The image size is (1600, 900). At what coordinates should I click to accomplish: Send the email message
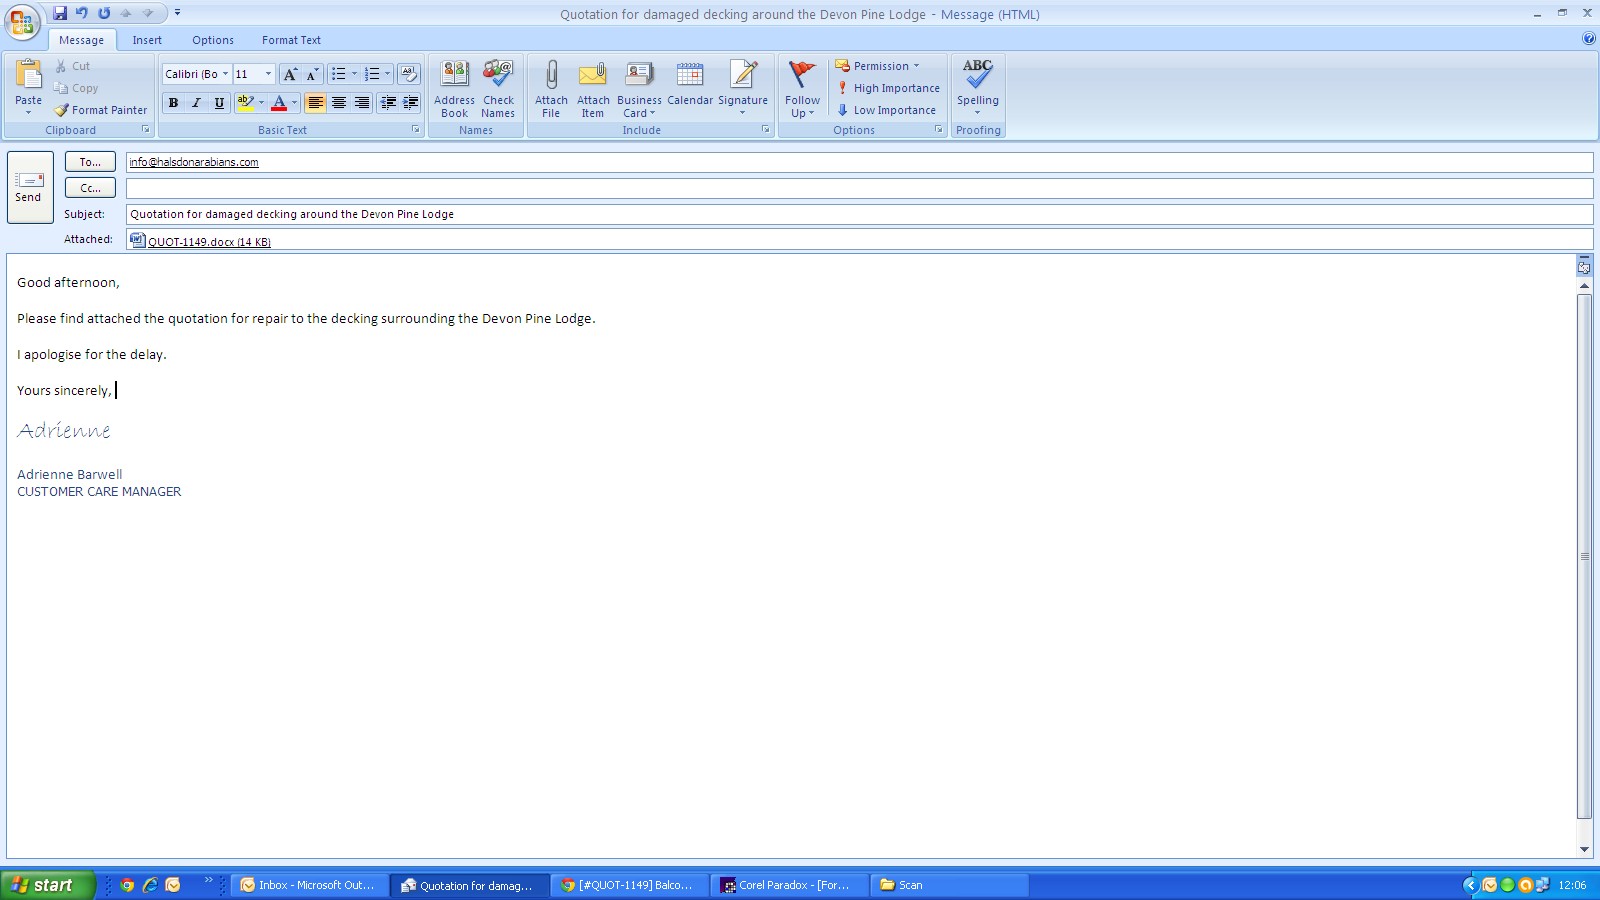[30, 187]
